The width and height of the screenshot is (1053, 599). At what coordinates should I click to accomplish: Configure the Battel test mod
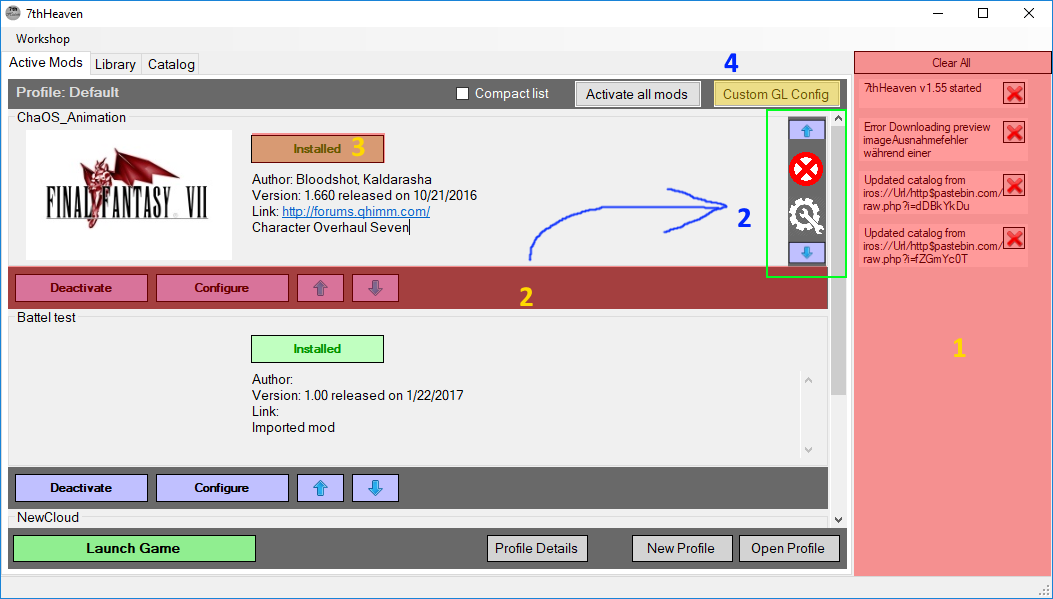point(222,488)
